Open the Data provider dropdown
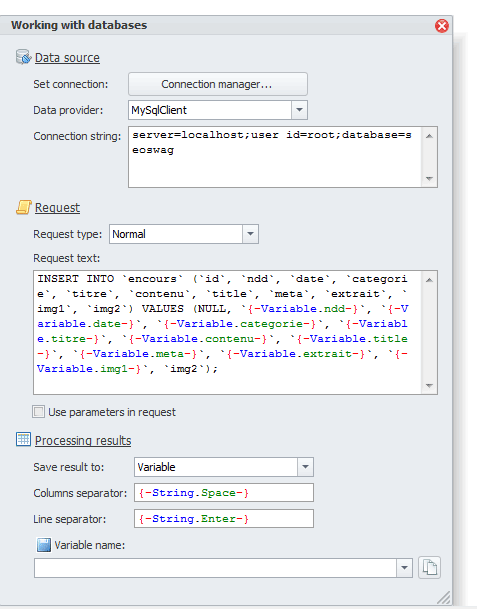 pyautogui.click(x=299, y=110)
